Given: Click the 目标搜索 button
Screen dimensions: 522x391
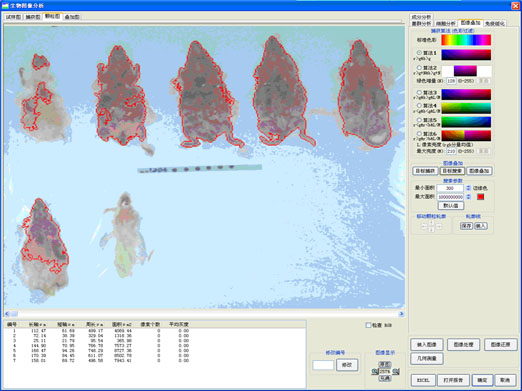Looking at the screenshot, I should click(x=452, y=171).
